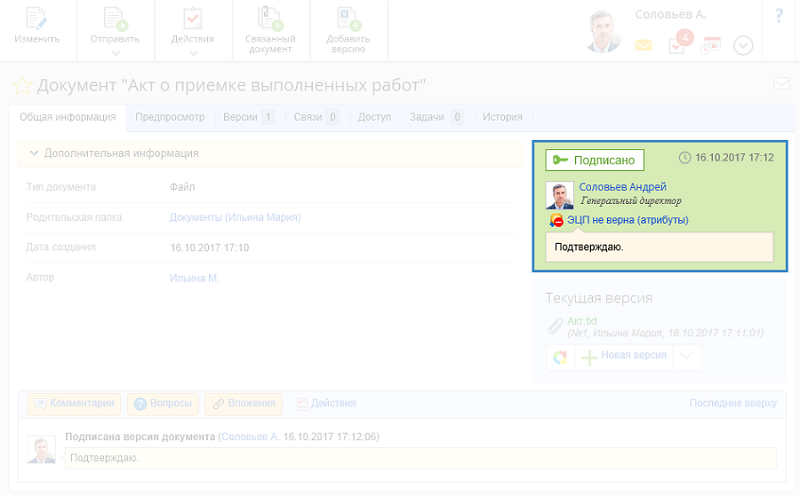
Task: Open tasks icon with badge 4
Action: coord(678,45)
